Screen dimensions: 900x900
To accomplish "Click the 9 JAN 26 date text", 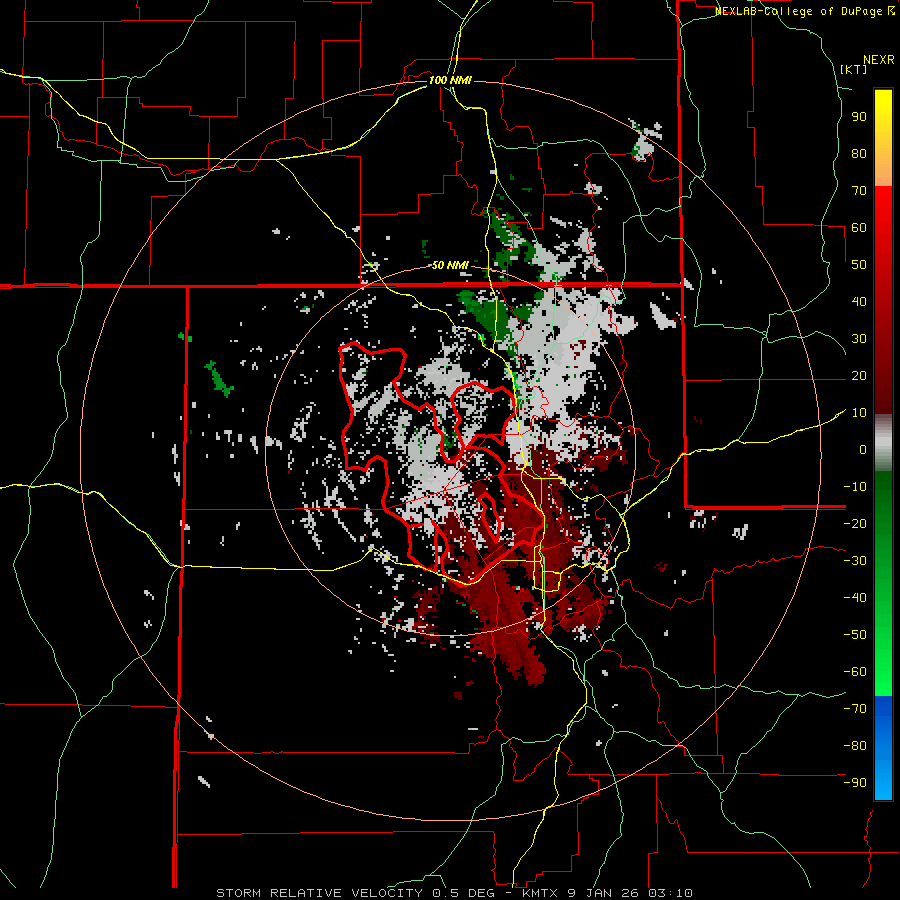I will (604, 893).
